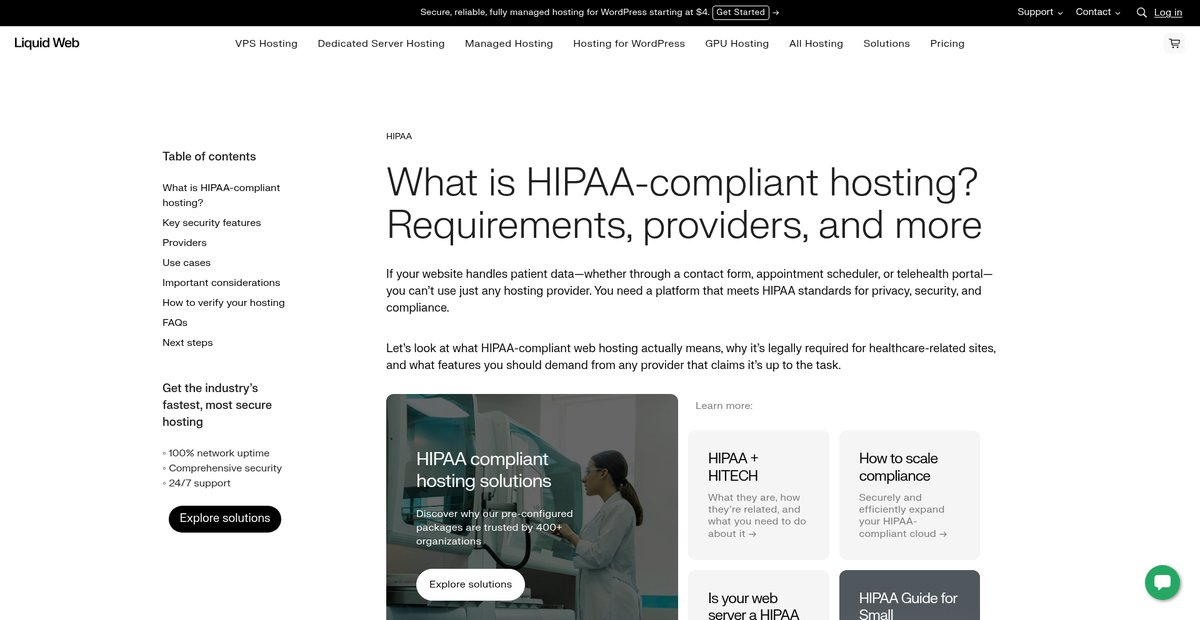Open 'Is your web server a HIPAA' card
This screenshot has width=1200, height=620.
tap(758, 595)
